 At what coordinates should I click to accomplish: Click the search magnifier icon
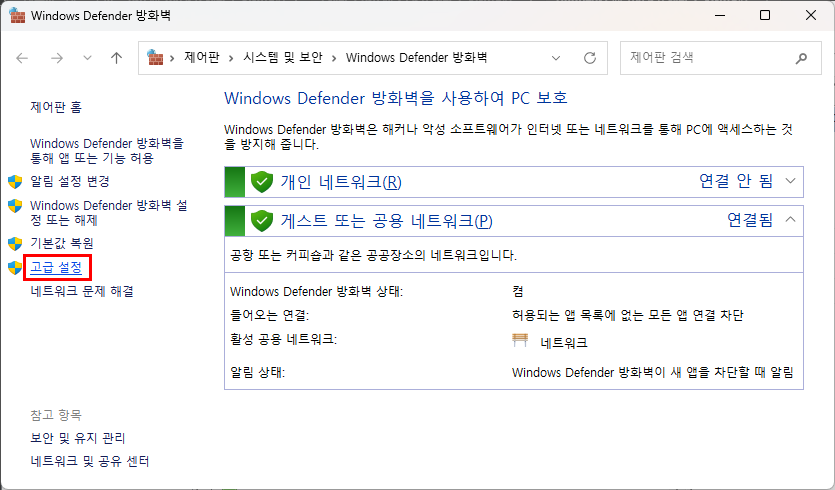(801, 58)
